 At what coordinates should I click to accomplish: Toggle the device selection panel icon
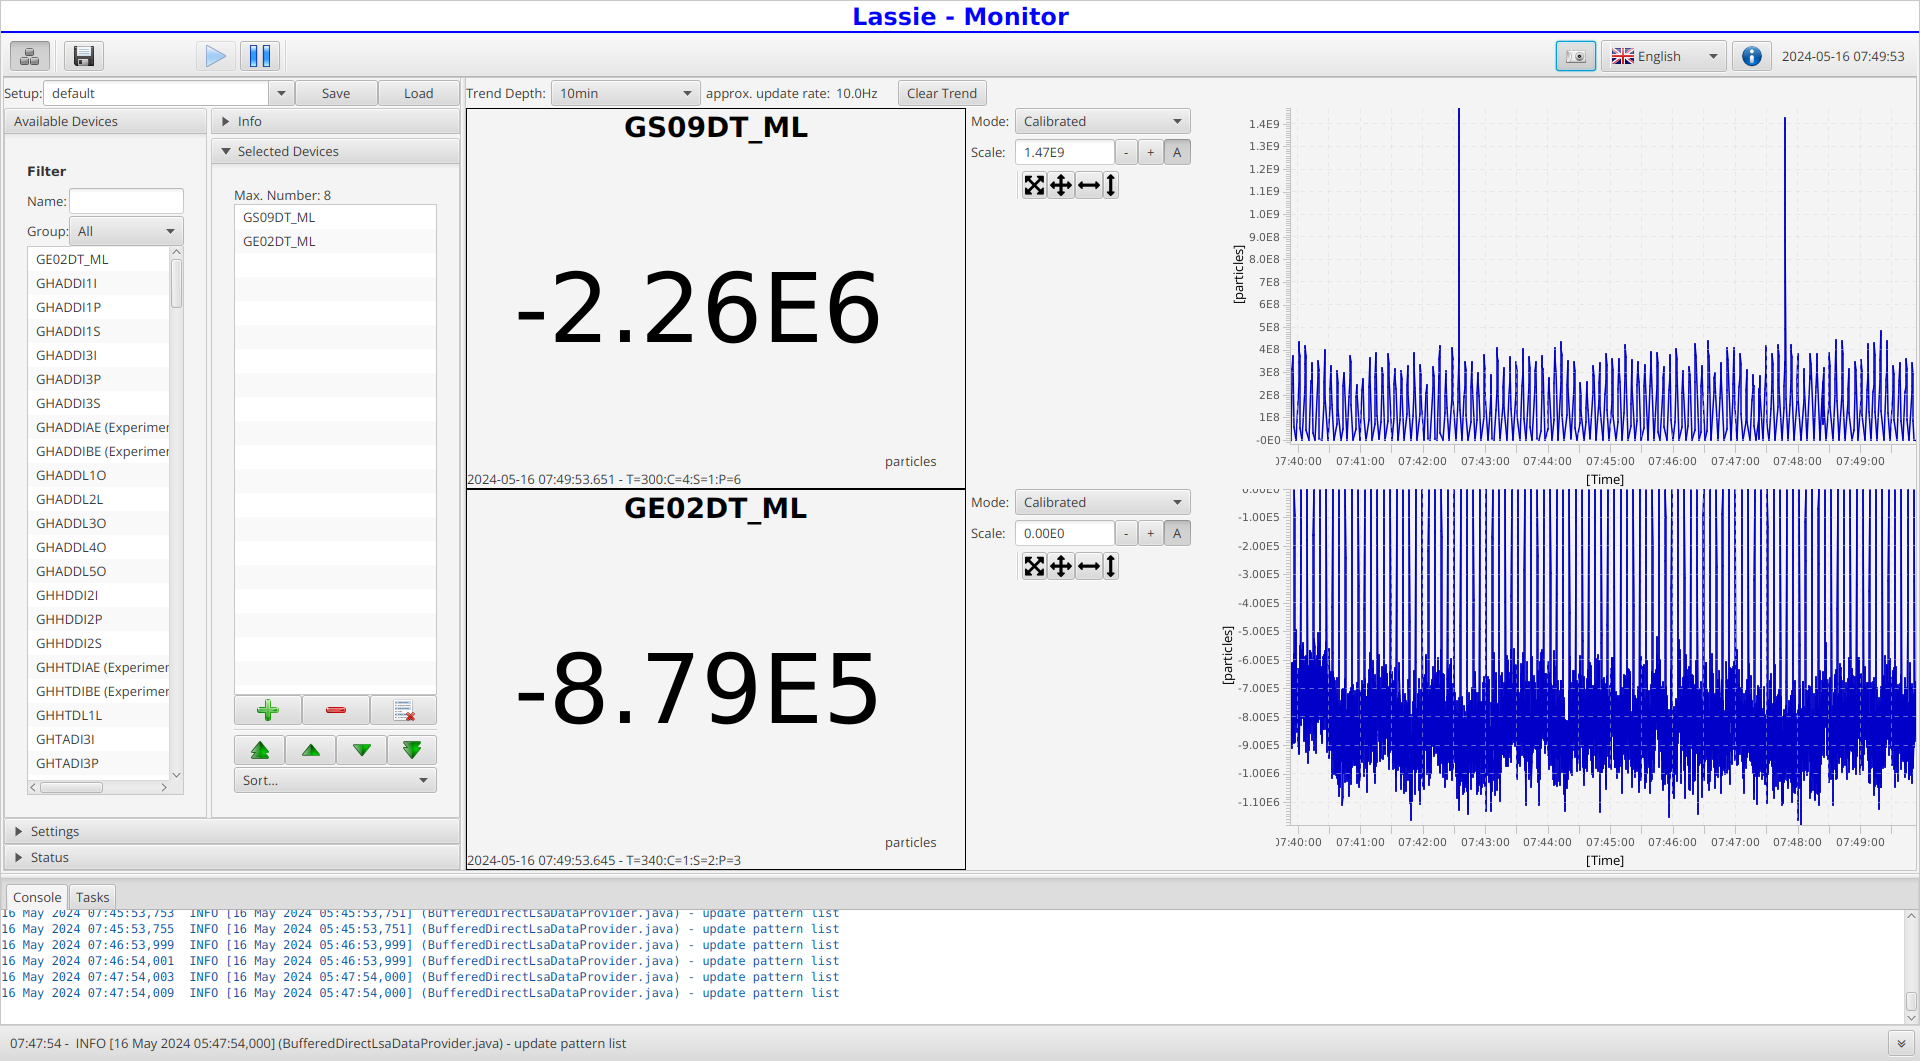(x=30, y=56)
